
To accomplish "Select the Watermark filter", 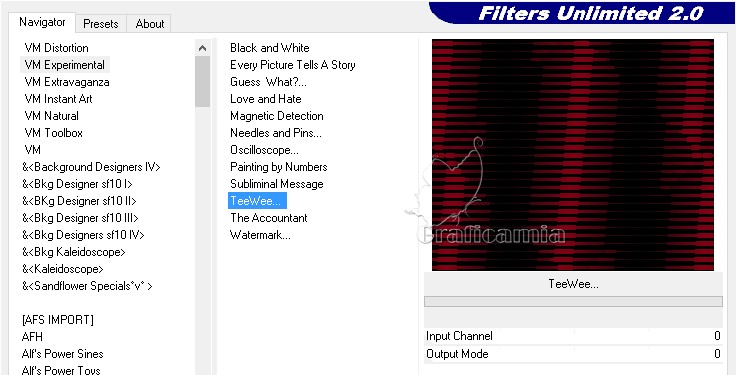I will point(260,235).
